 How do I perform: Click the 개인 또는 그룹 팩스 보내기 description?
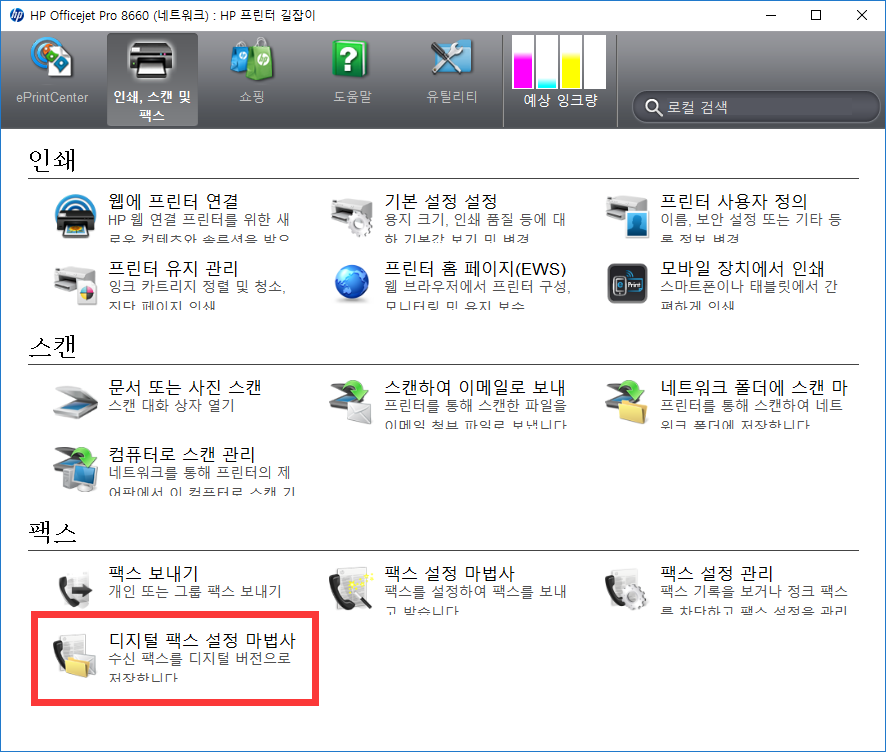tap(195, 591)
